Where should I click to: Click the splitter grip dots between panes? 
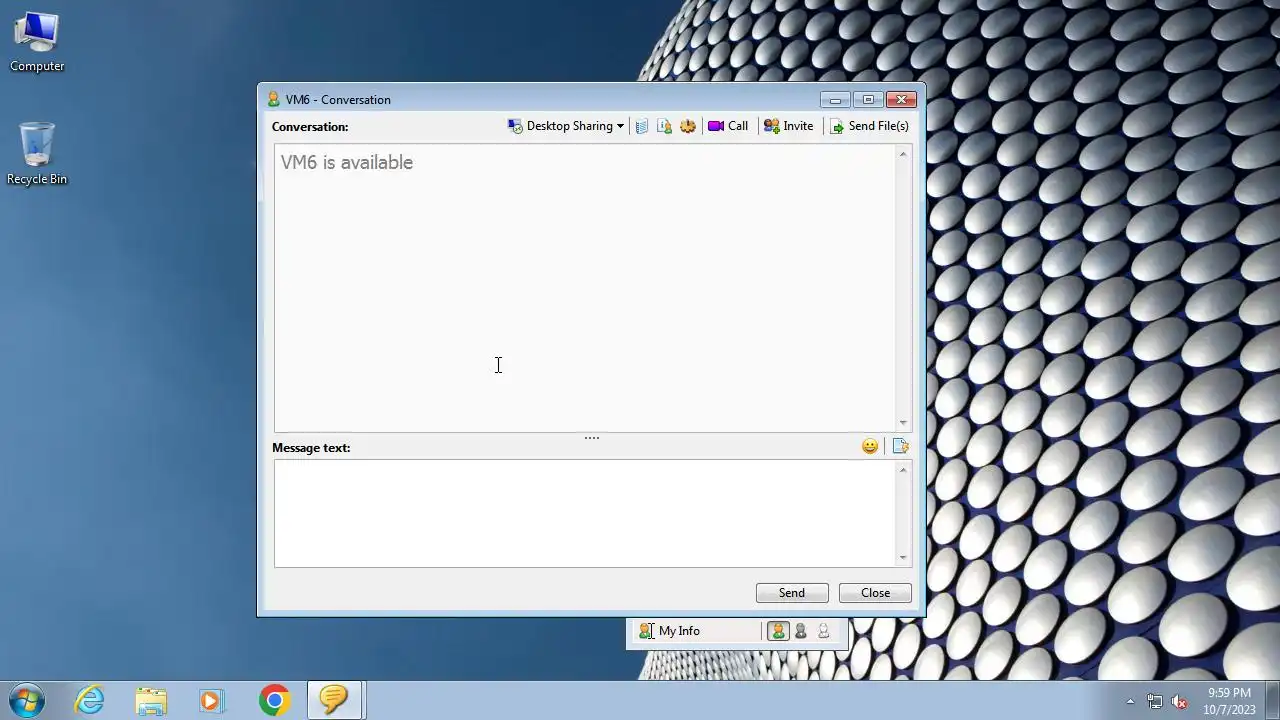(592, 437)
